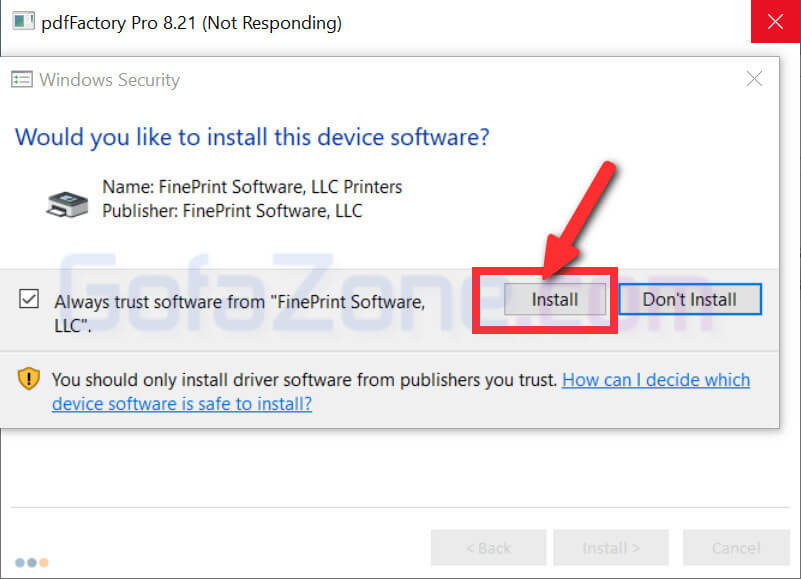The width and height of the screenshot is (801, 579).
Task: Toggle the always trust FinePrint Software checkbox
Action: (30, 299)
